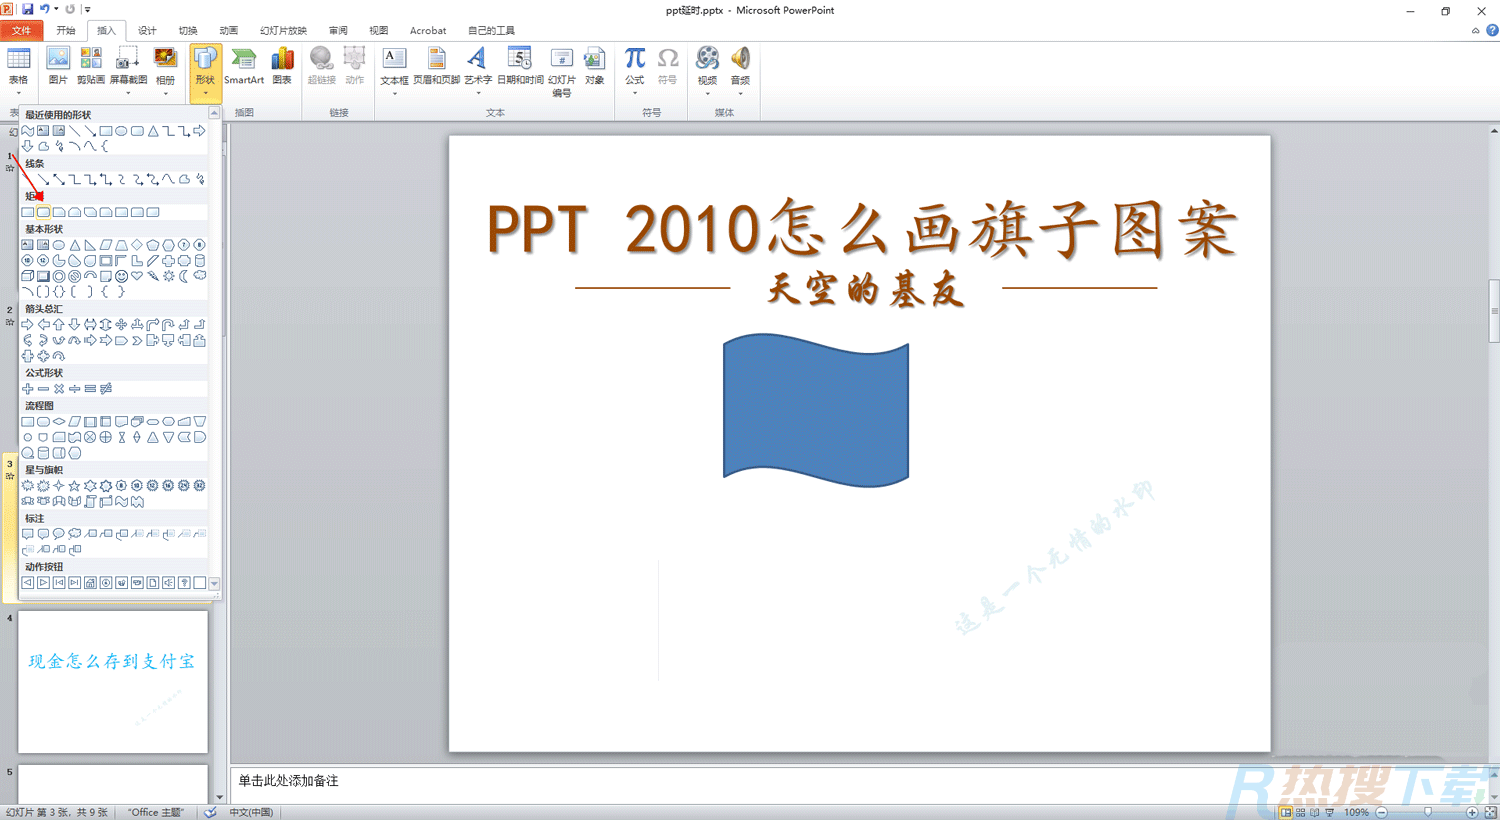Switch to the 设计 ribbon tab
Viewport: 1500px width, 820px height.
(147, 30)
